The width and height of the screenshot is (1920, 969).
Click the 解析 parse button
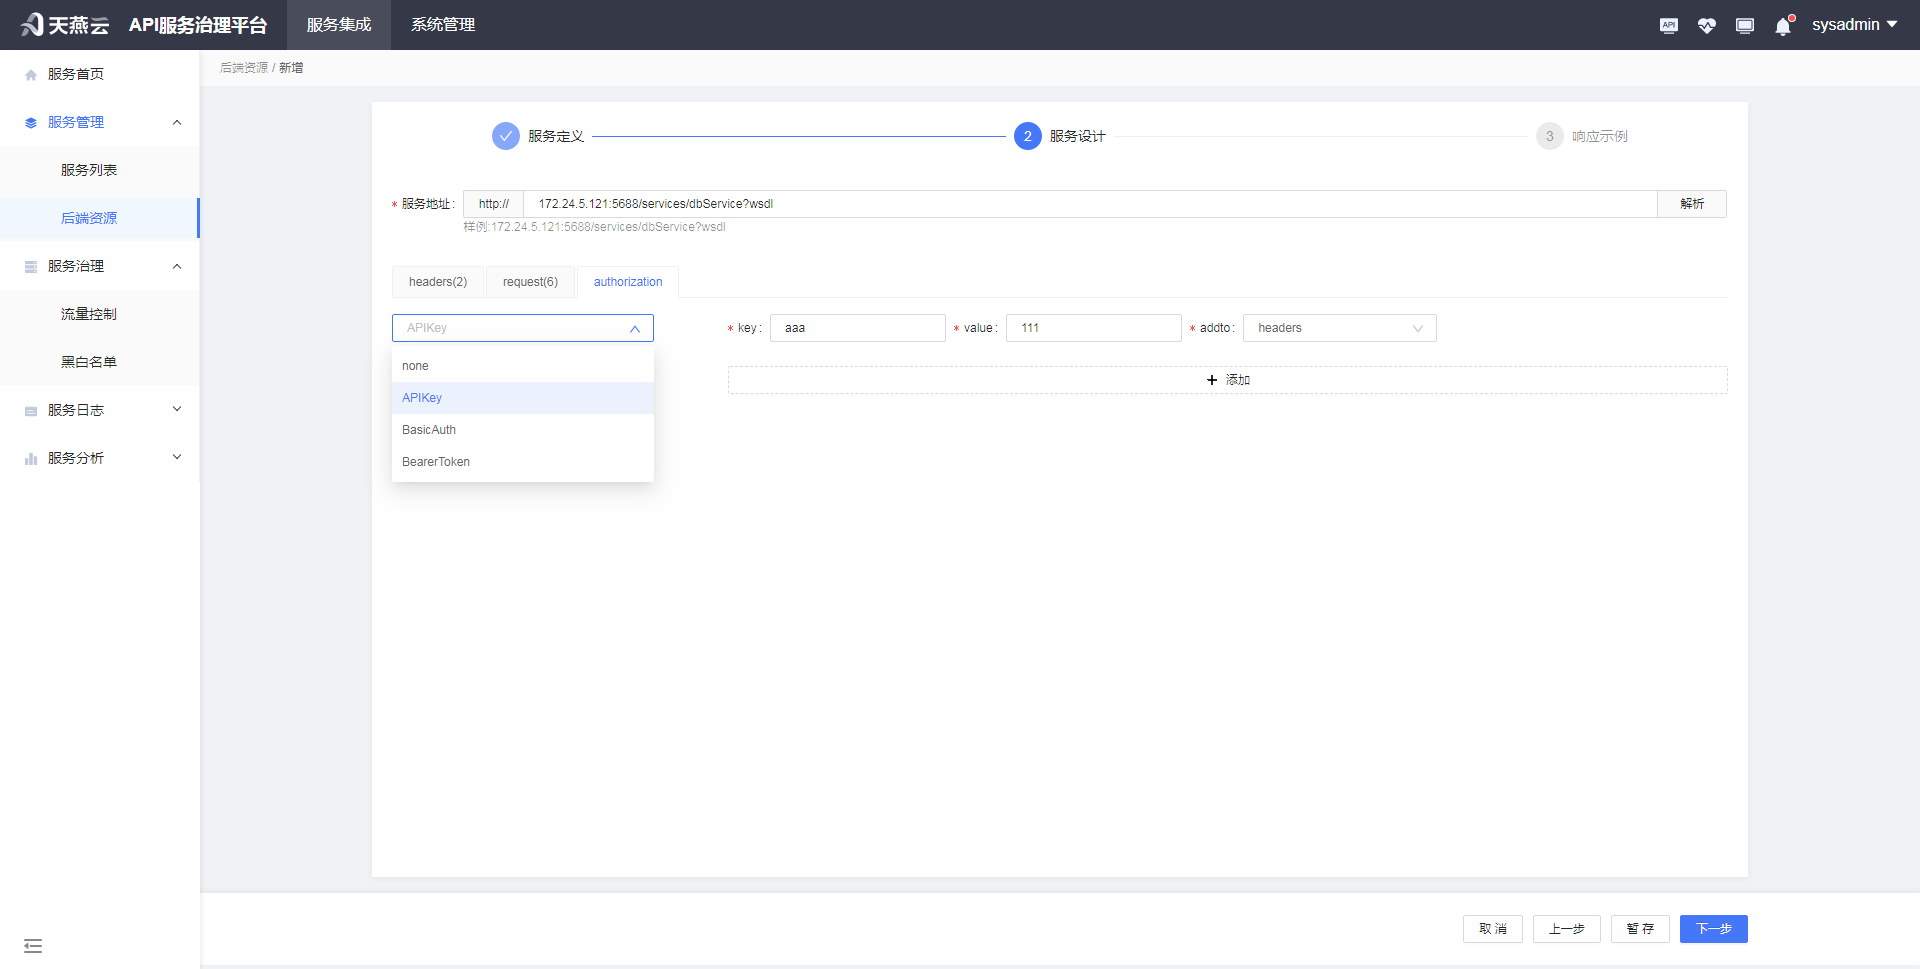(x=1692, y=203)
